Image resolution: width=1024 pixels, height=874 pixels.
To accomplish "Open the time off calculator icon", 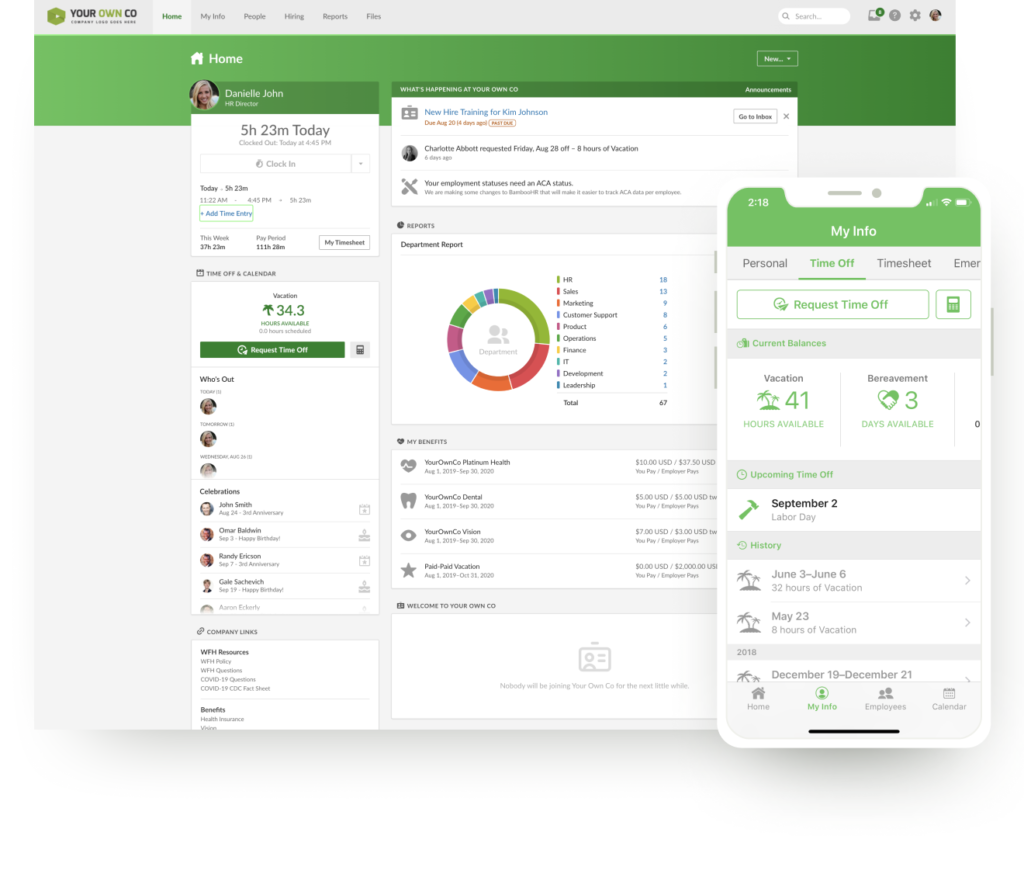I will (360, 349).
